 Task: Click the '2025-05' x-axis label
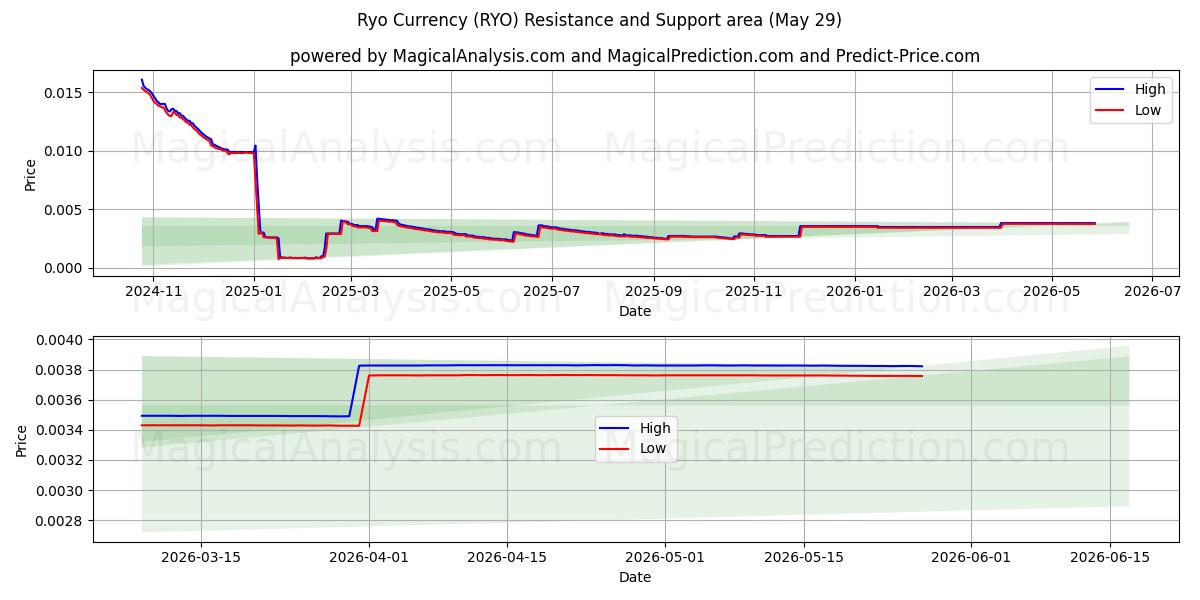click(451, 291)
